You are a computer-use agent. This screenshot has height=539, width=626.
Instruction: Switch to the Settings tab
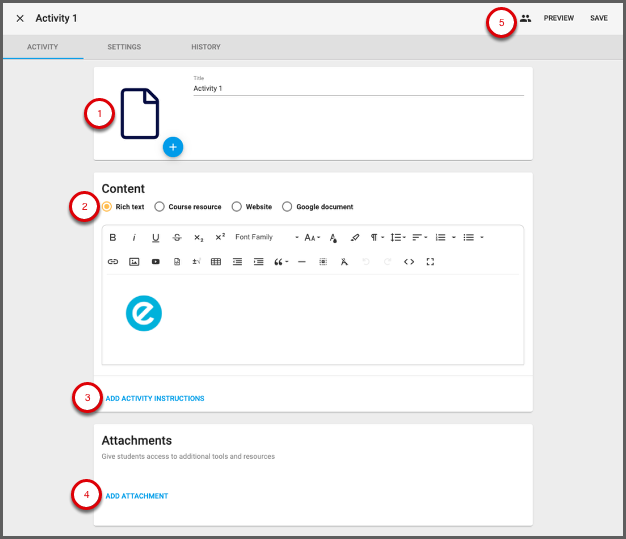124,47
